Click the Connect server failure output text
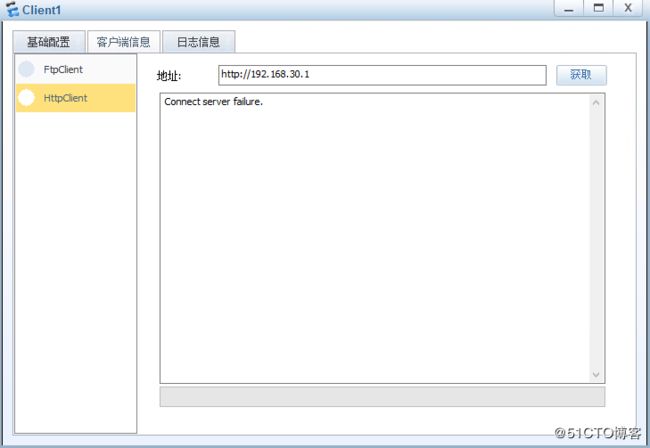 (213, 102)
